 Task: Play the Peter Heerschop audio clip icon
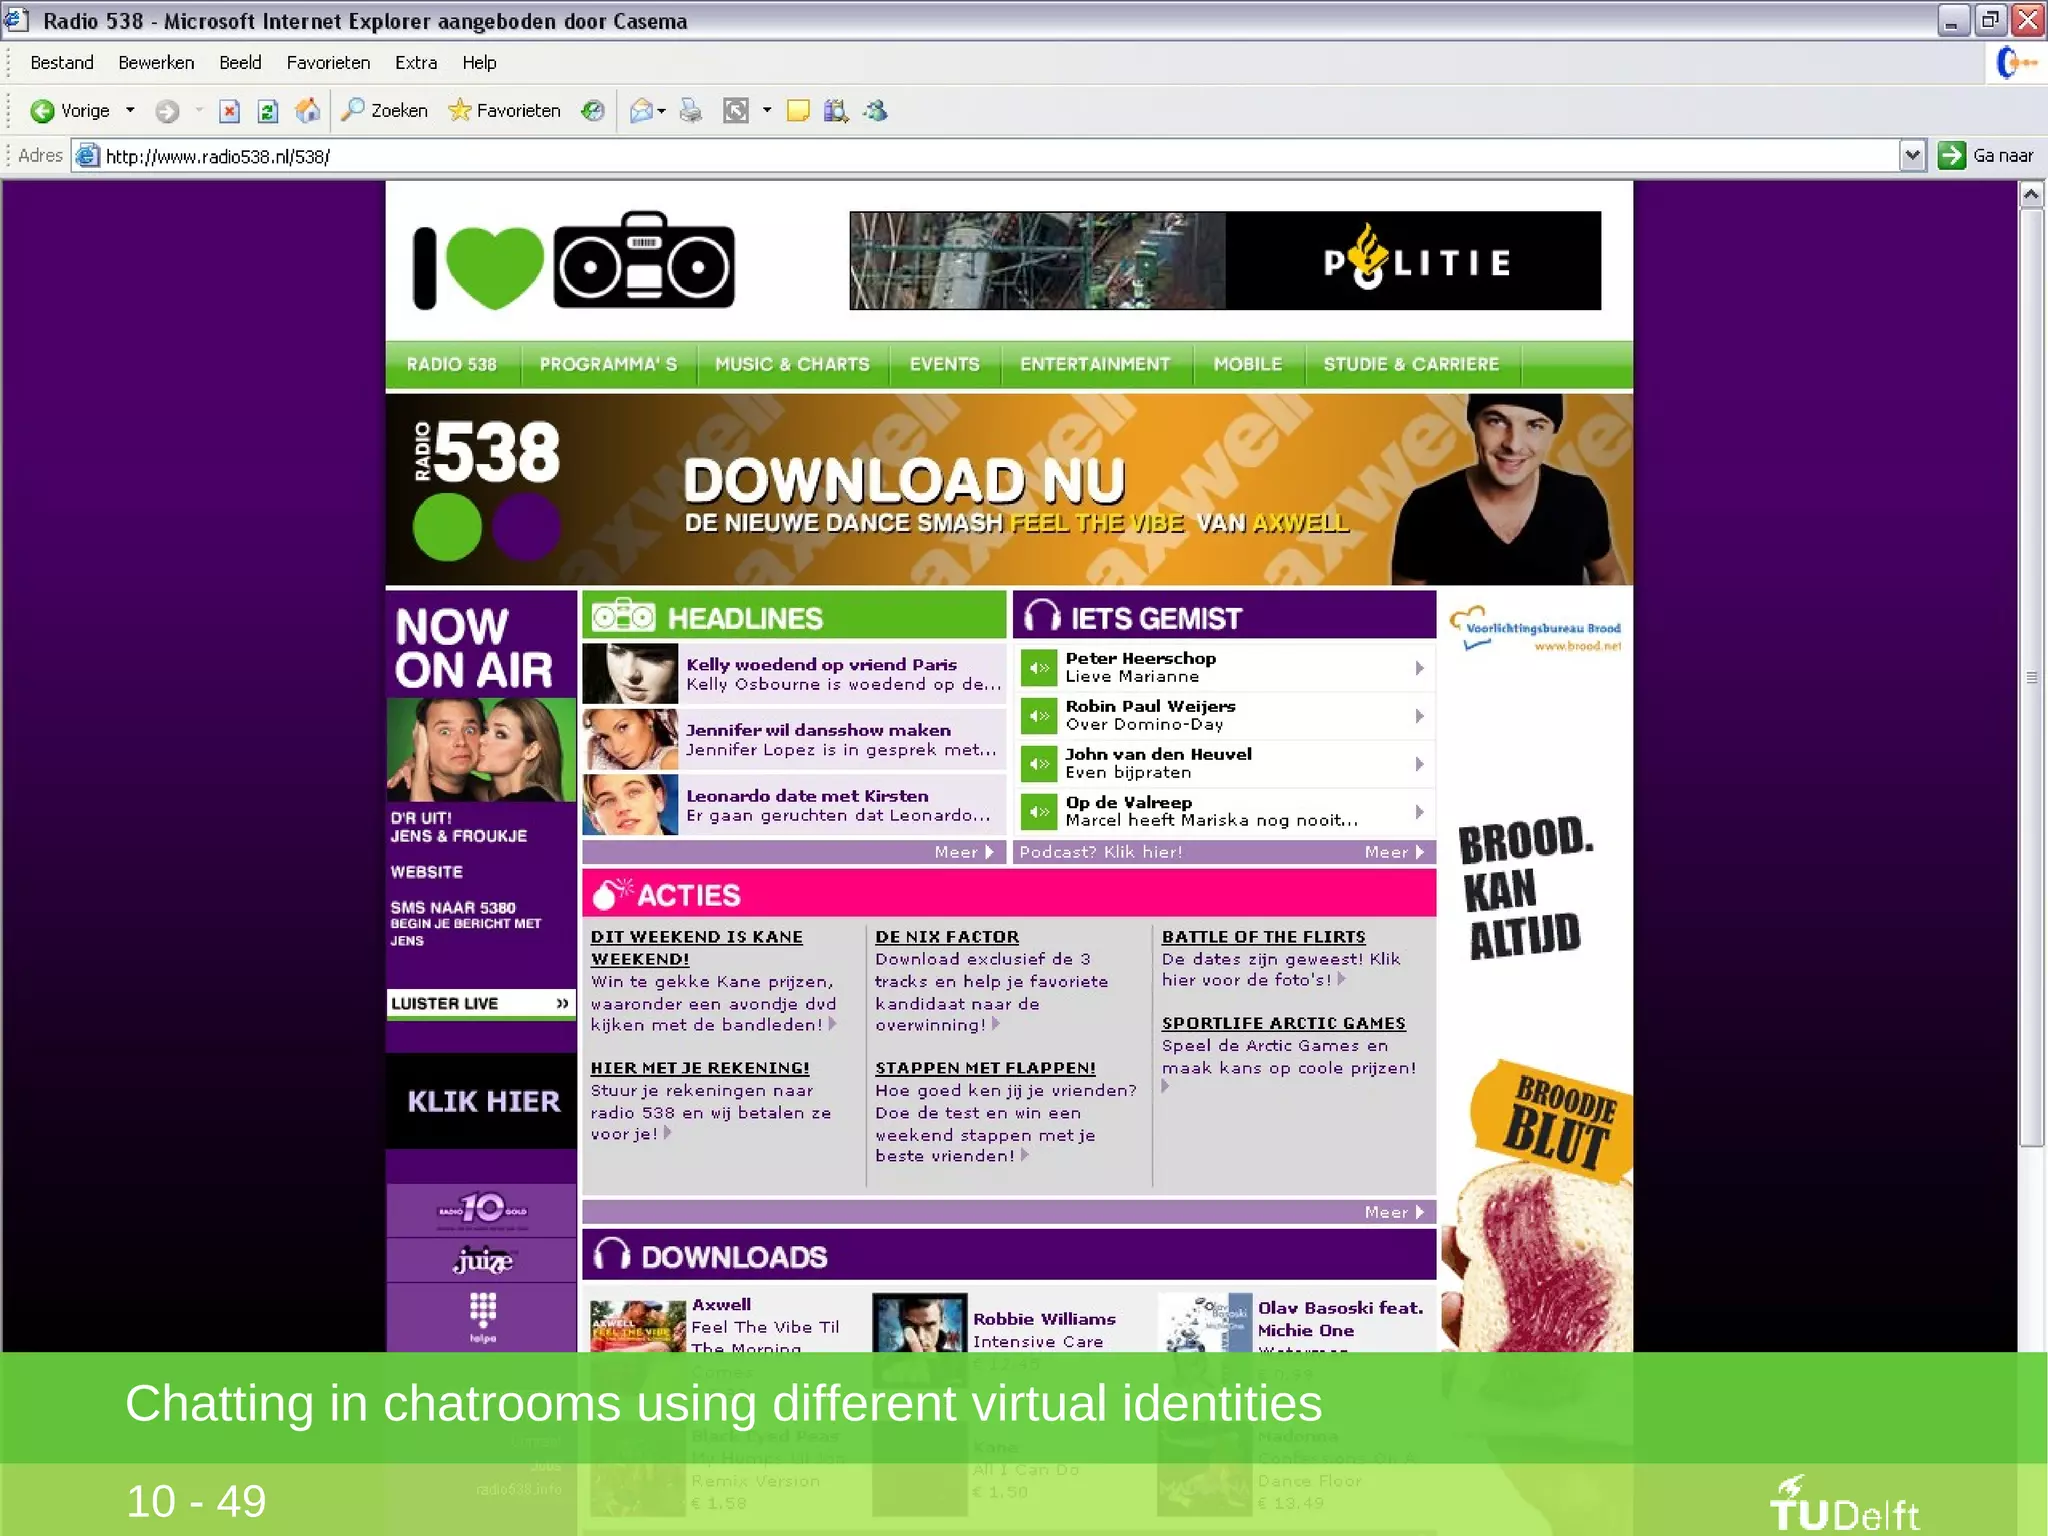1039,668
